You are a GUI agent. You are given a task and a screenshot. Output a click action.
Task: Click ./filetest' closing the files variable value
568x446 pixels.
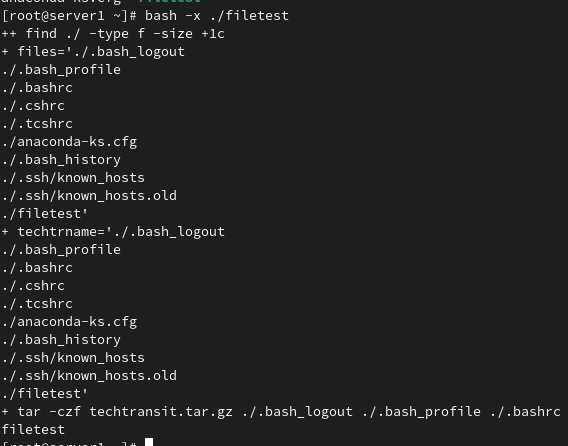pyautogui.click(x=45, y=214)
